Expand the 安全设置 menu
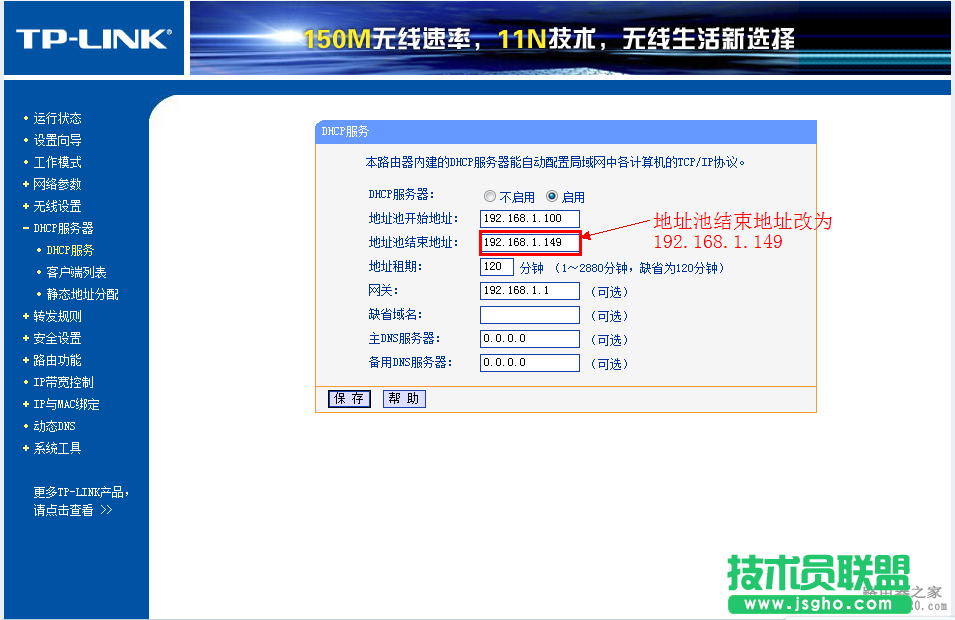The image size is (955, 620). point(57,338)
